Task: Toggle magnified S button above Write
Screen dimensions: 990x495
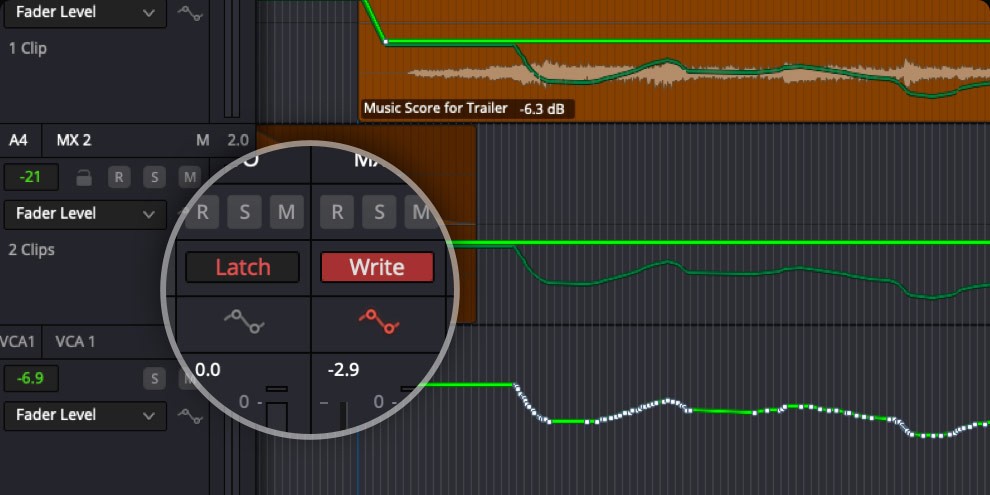Action: point(379,212)
